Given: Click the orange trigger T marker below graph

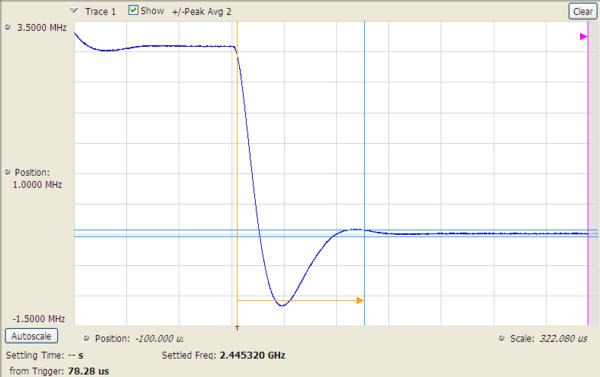Looking at the screenshot, I should click(x=237, y=328).
